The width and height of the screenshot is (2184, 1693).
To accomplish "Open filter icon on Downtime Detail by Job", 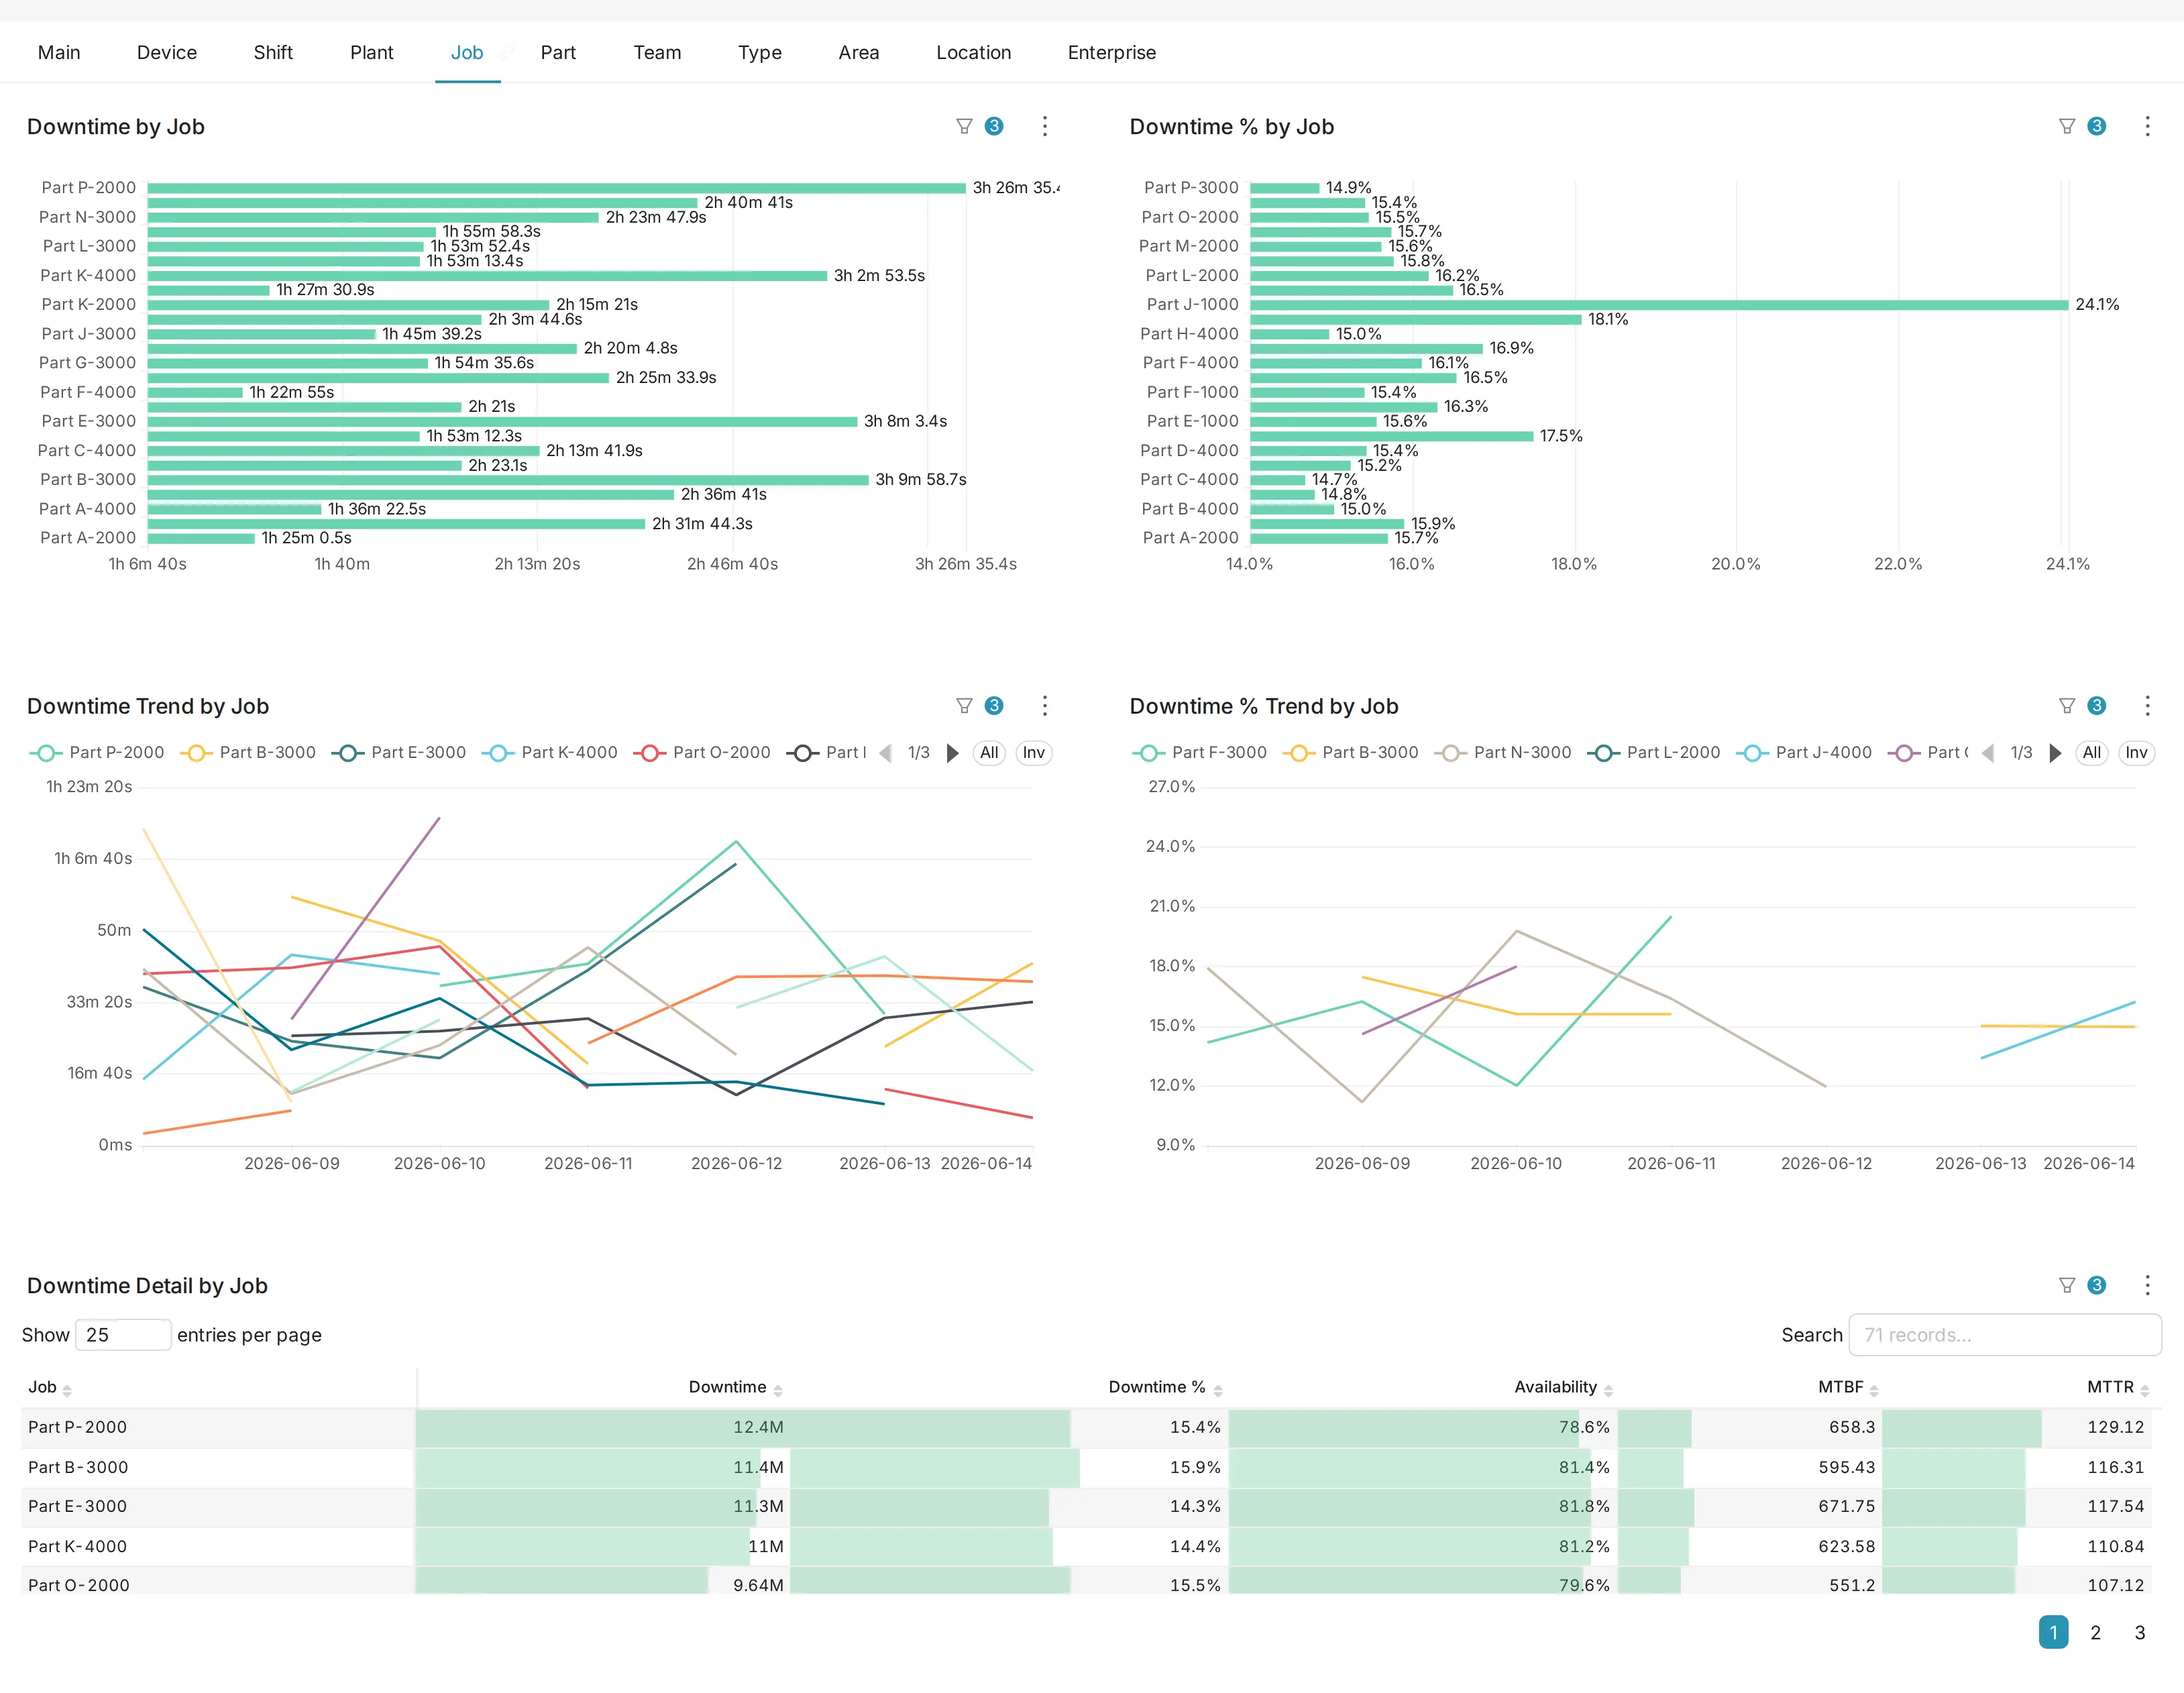I will [2067, 1285].
